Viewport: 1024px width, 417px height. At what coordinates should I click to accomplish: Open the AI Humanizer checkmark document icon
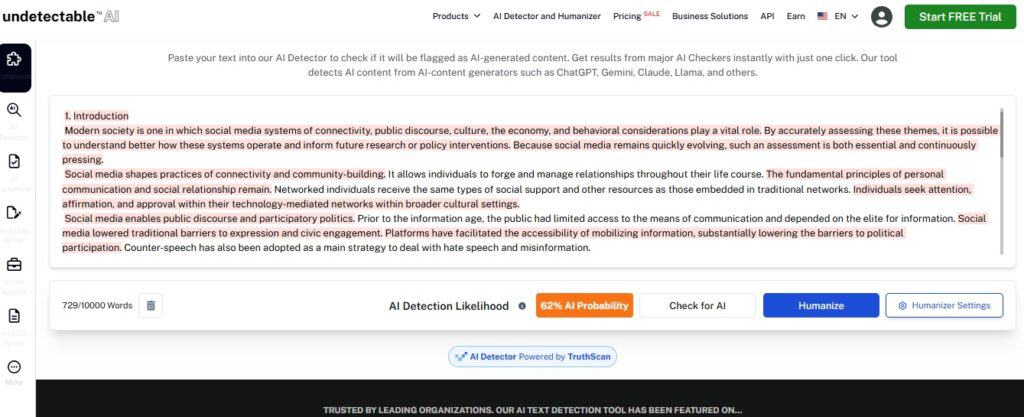[14, 161]
